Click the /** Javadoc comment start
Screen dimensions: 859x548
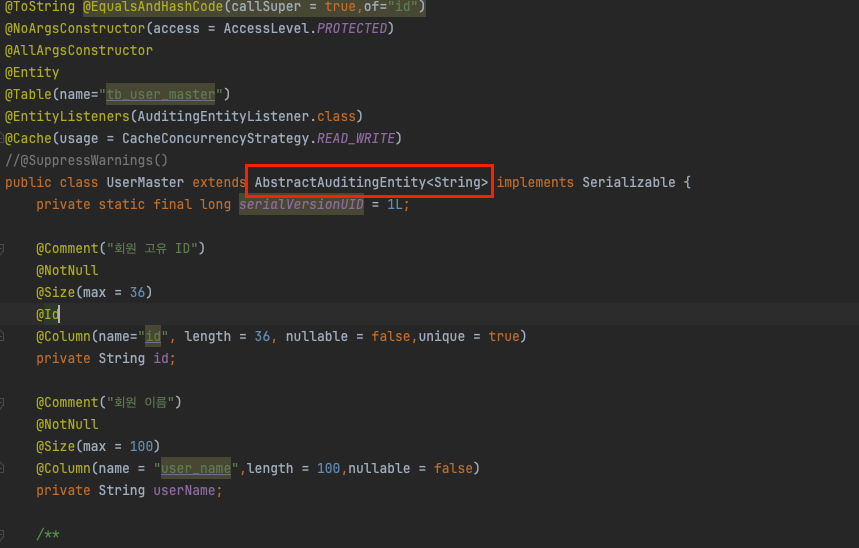pos(48,534)
